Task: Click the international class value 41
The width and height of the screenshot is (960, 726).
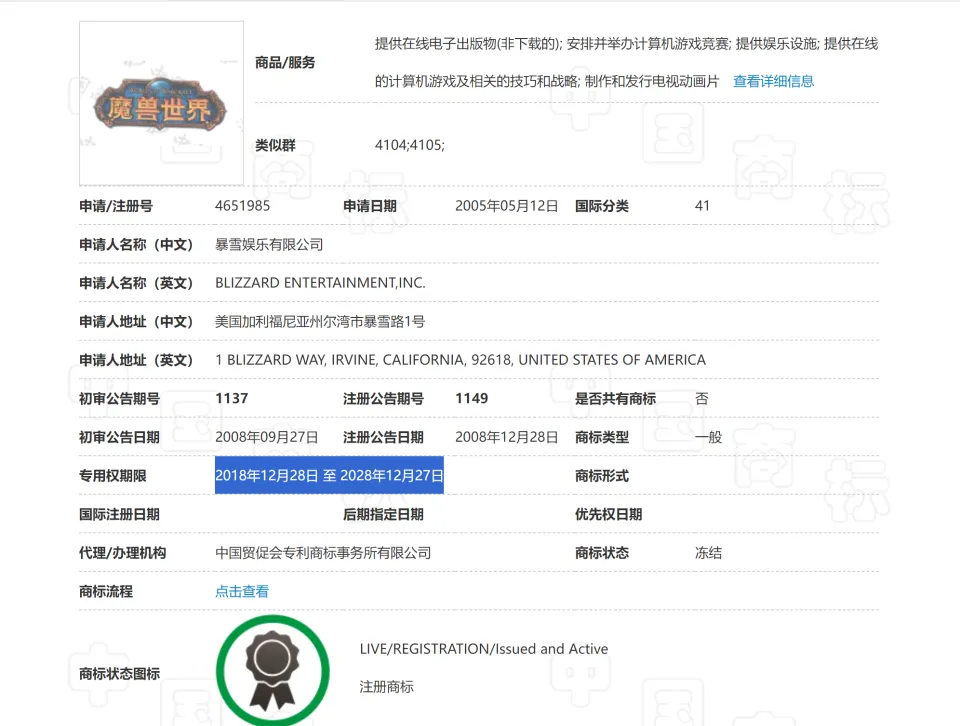Action: click(702, 206)
